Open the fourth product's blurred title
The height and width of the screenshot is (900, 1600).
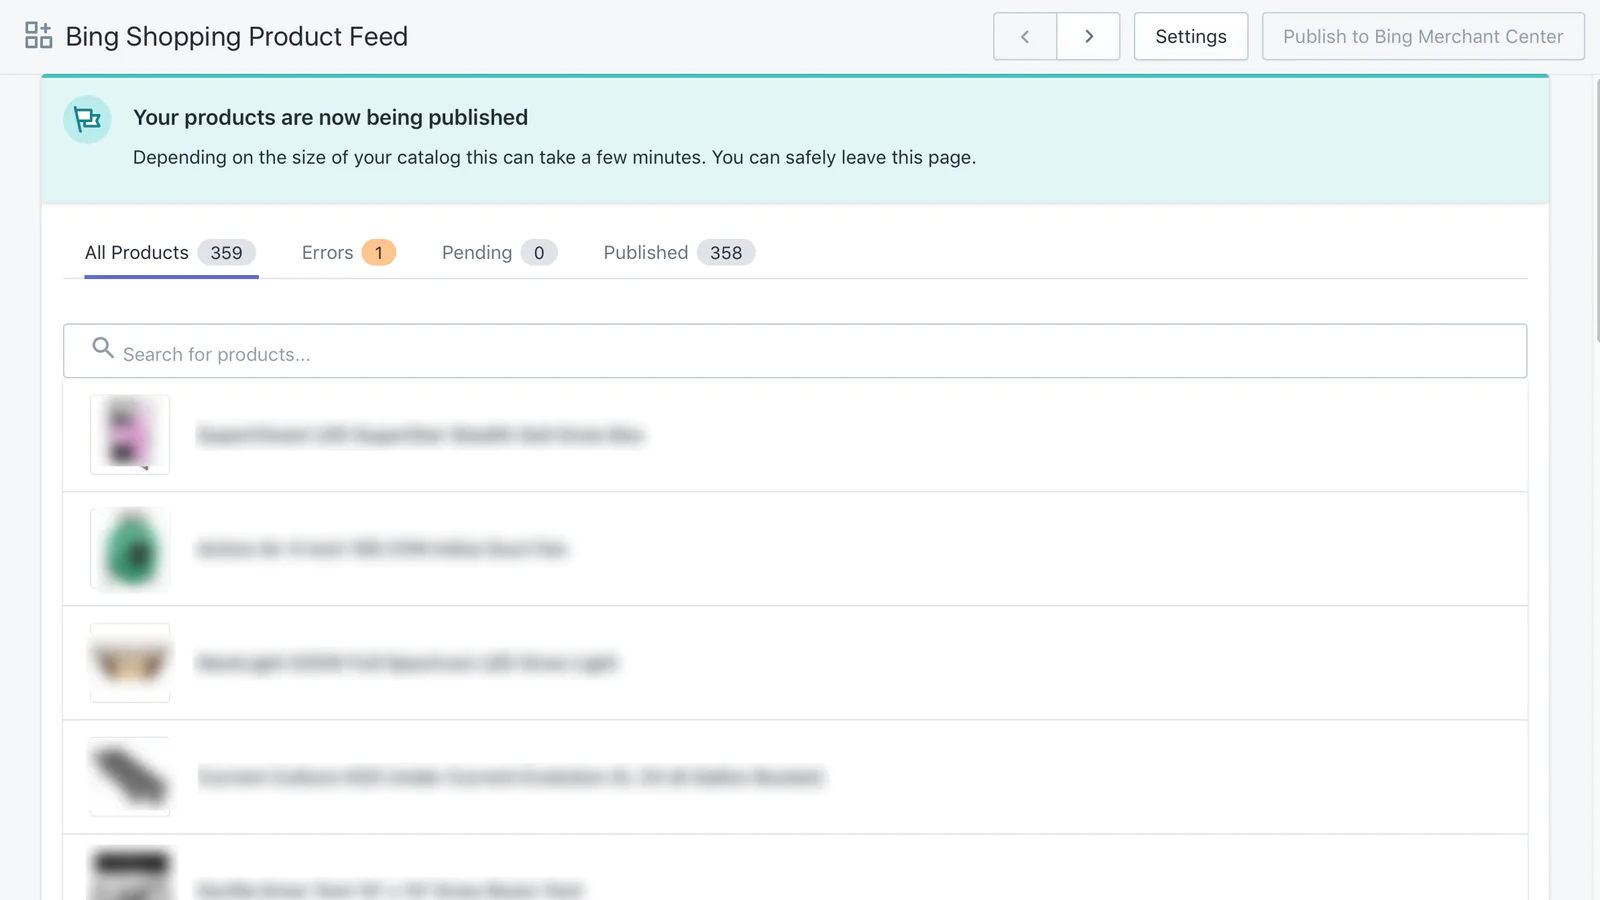[x=510, y=777]
